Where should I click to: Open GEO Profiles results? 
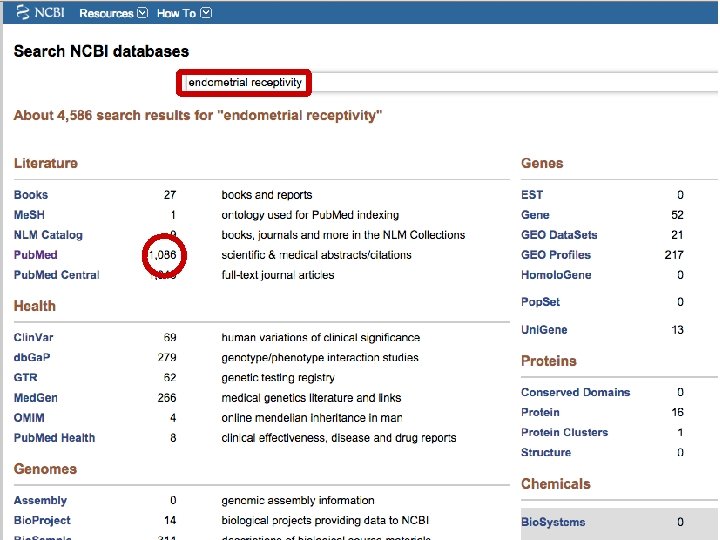coord(556,255)
